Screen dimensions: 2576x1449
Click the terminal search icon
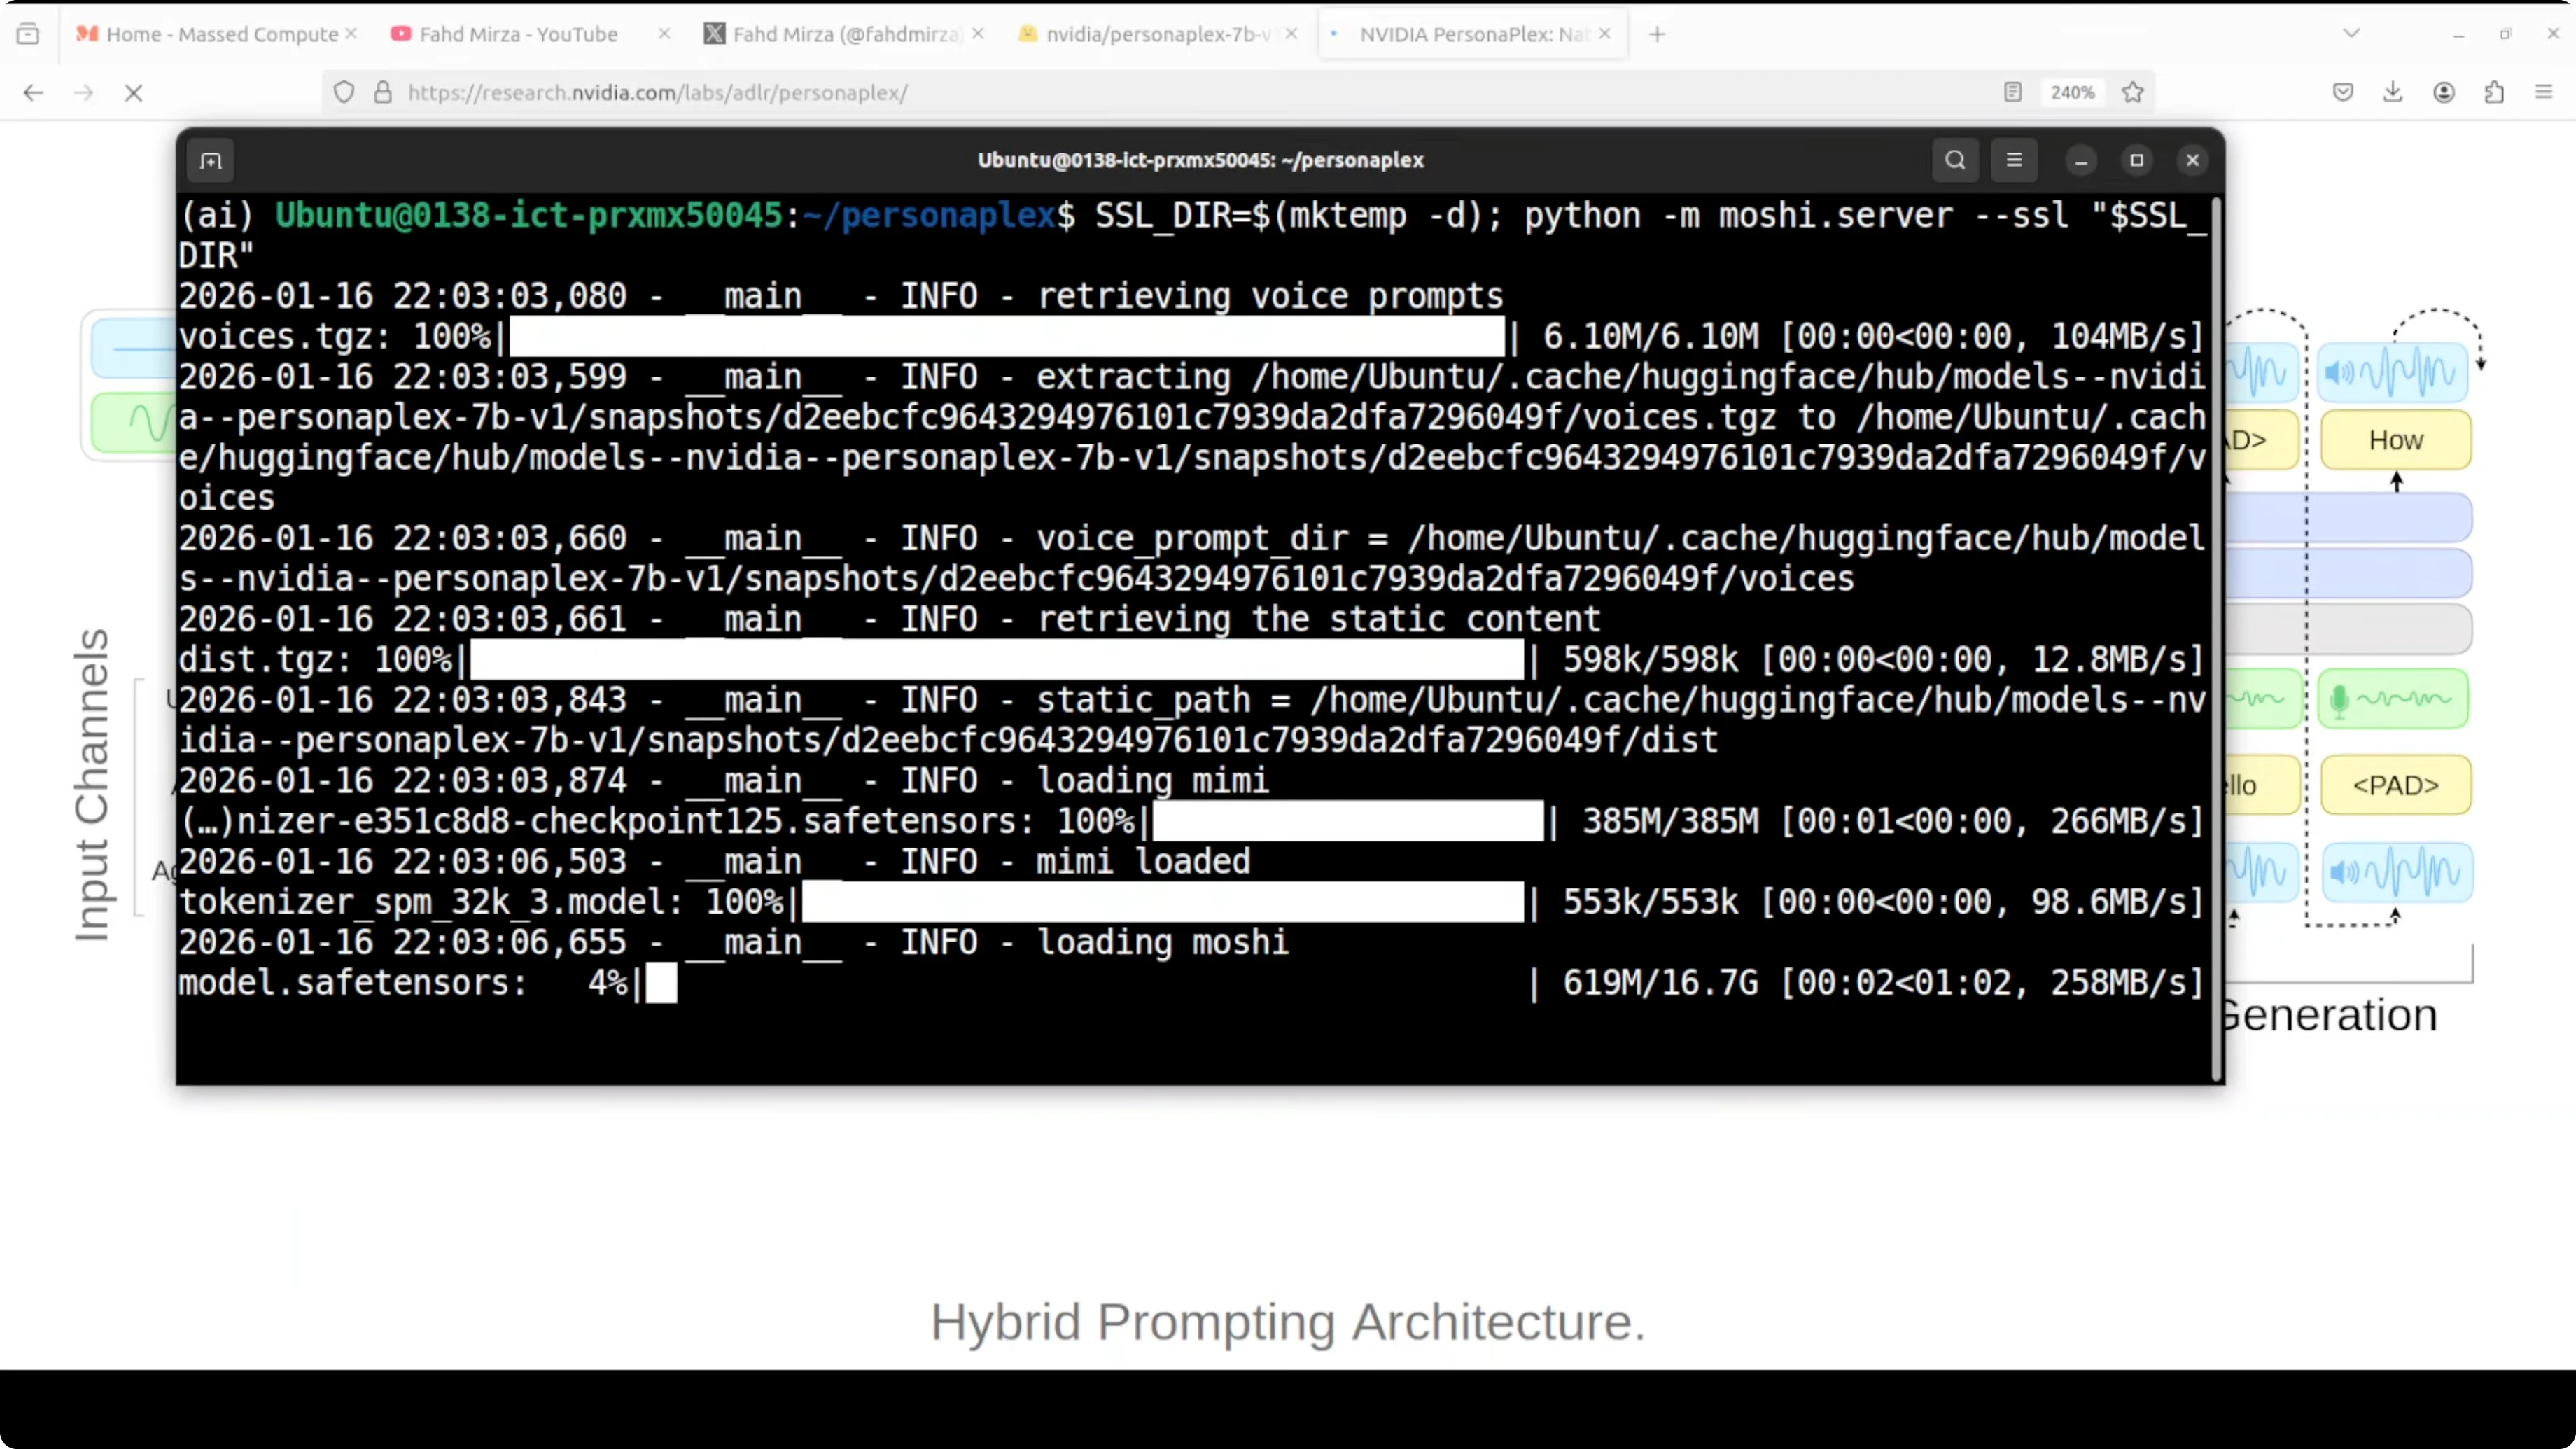click(x=1955, y=160)
